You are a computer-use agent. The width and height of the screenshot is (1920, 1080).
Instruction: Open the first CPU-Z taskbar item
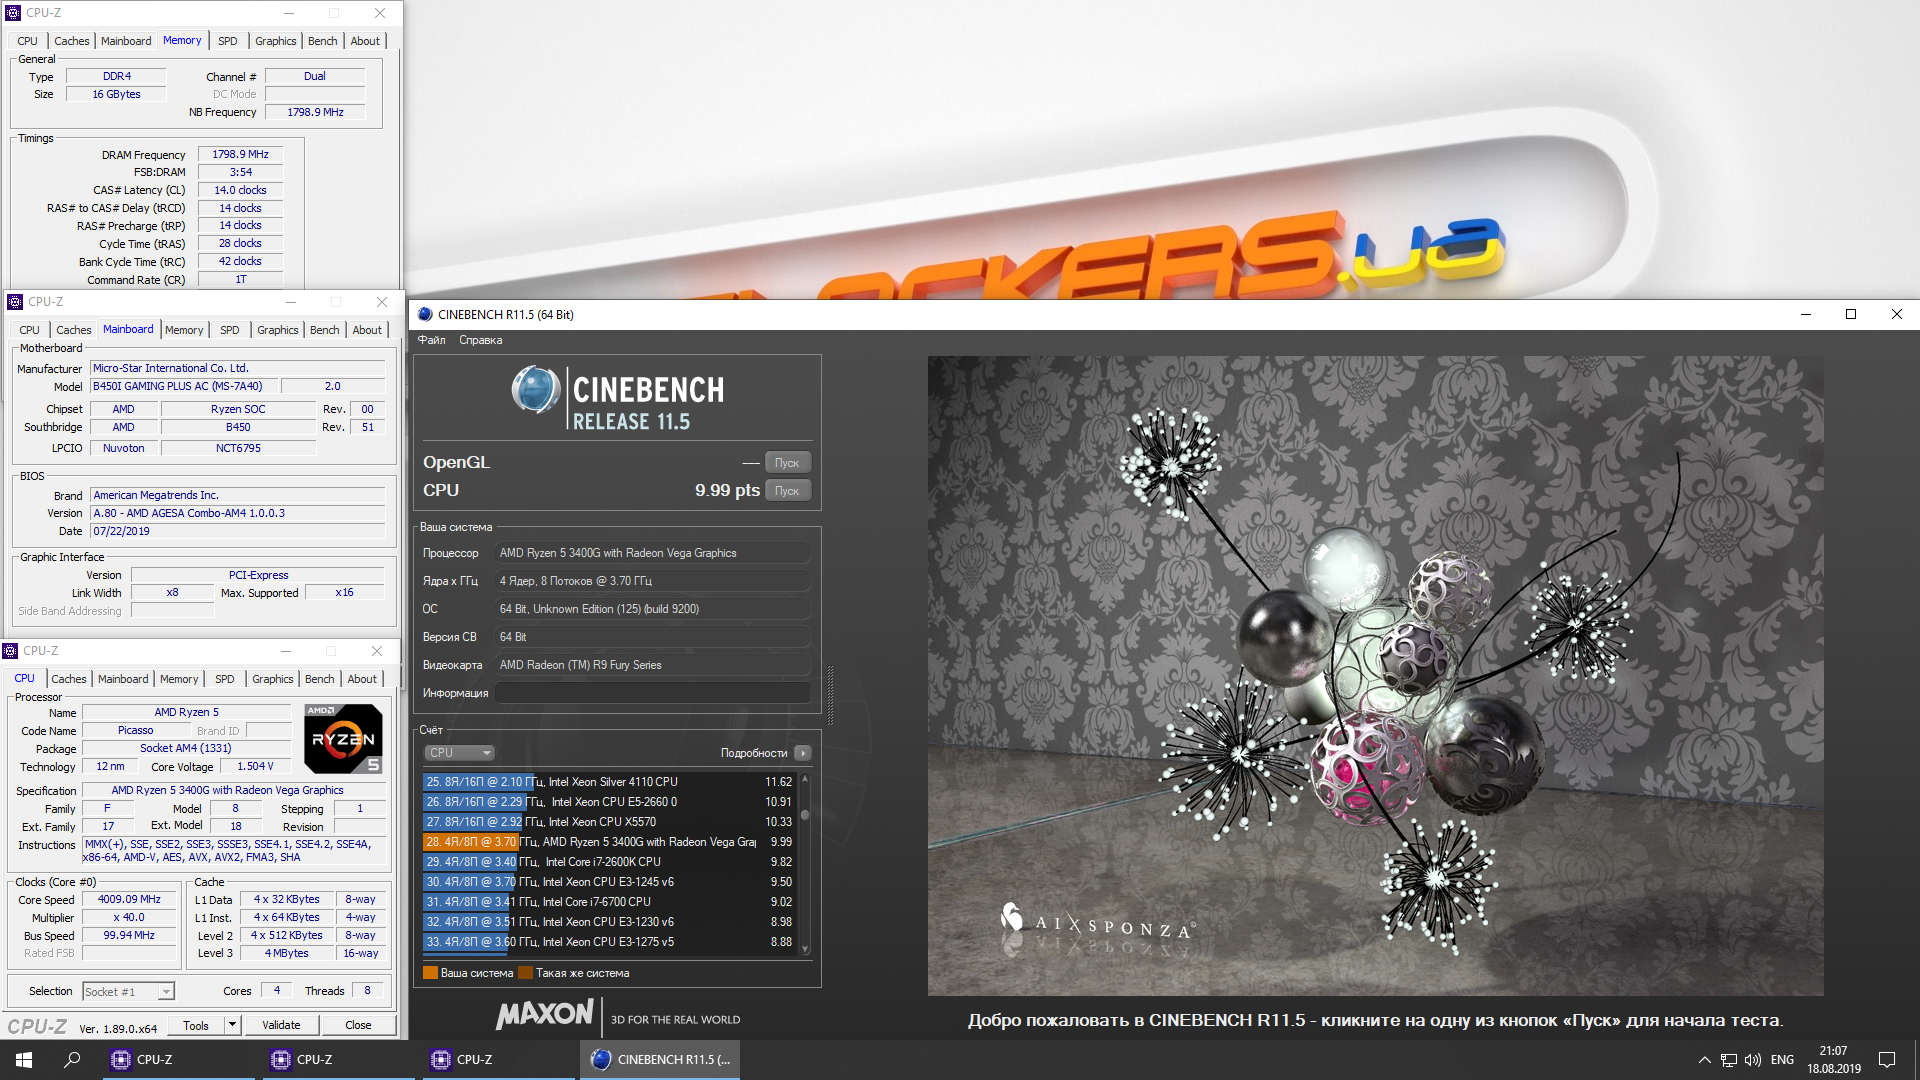point(180,1059)
